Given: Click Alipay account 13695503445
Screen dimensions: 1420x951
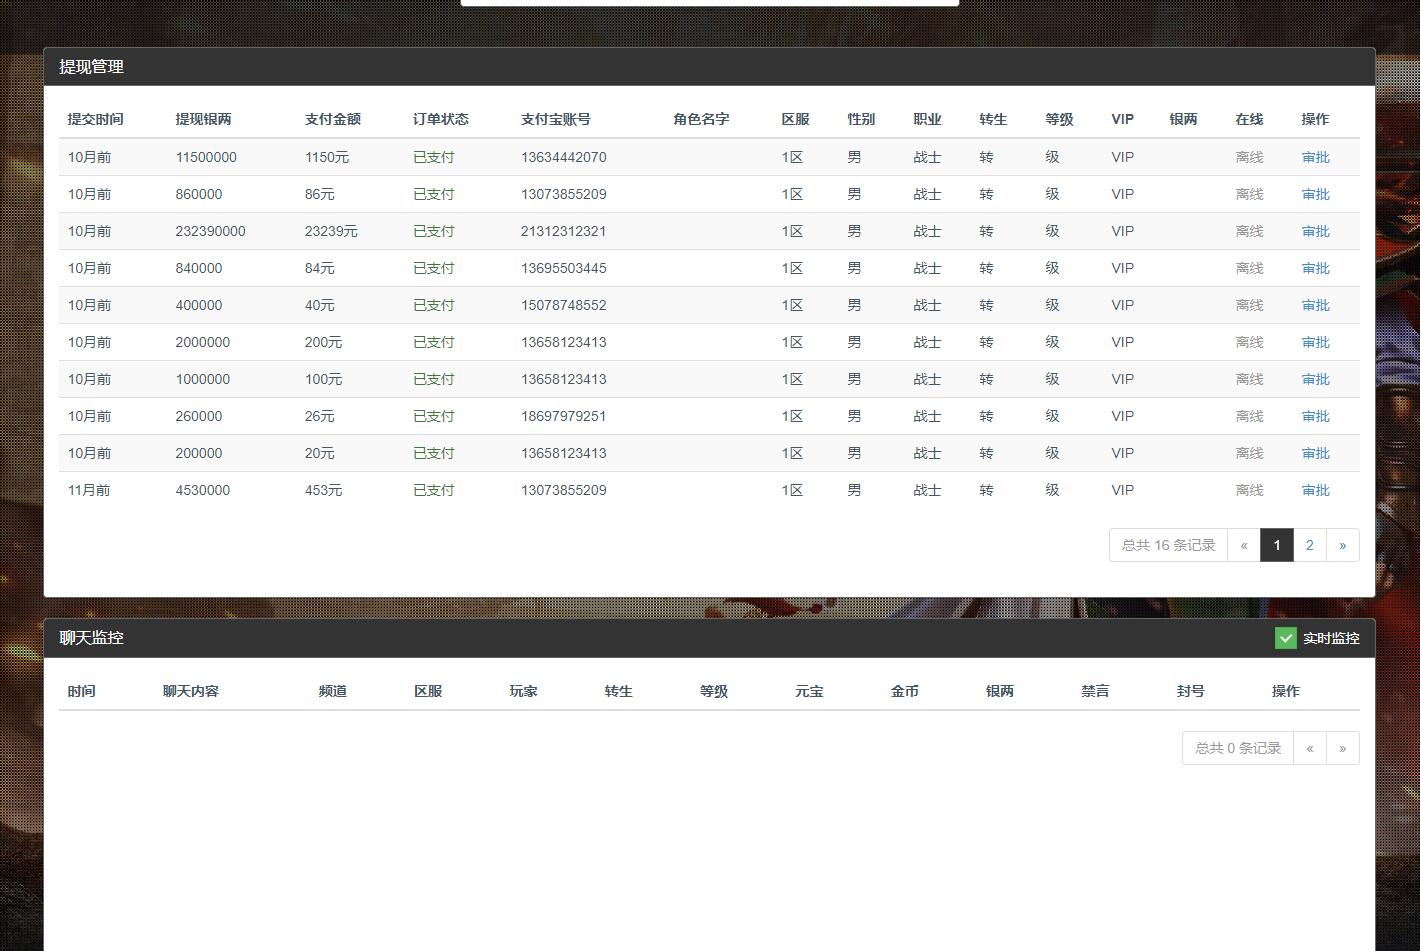Looking at the screenshot, I should (564, 268).
